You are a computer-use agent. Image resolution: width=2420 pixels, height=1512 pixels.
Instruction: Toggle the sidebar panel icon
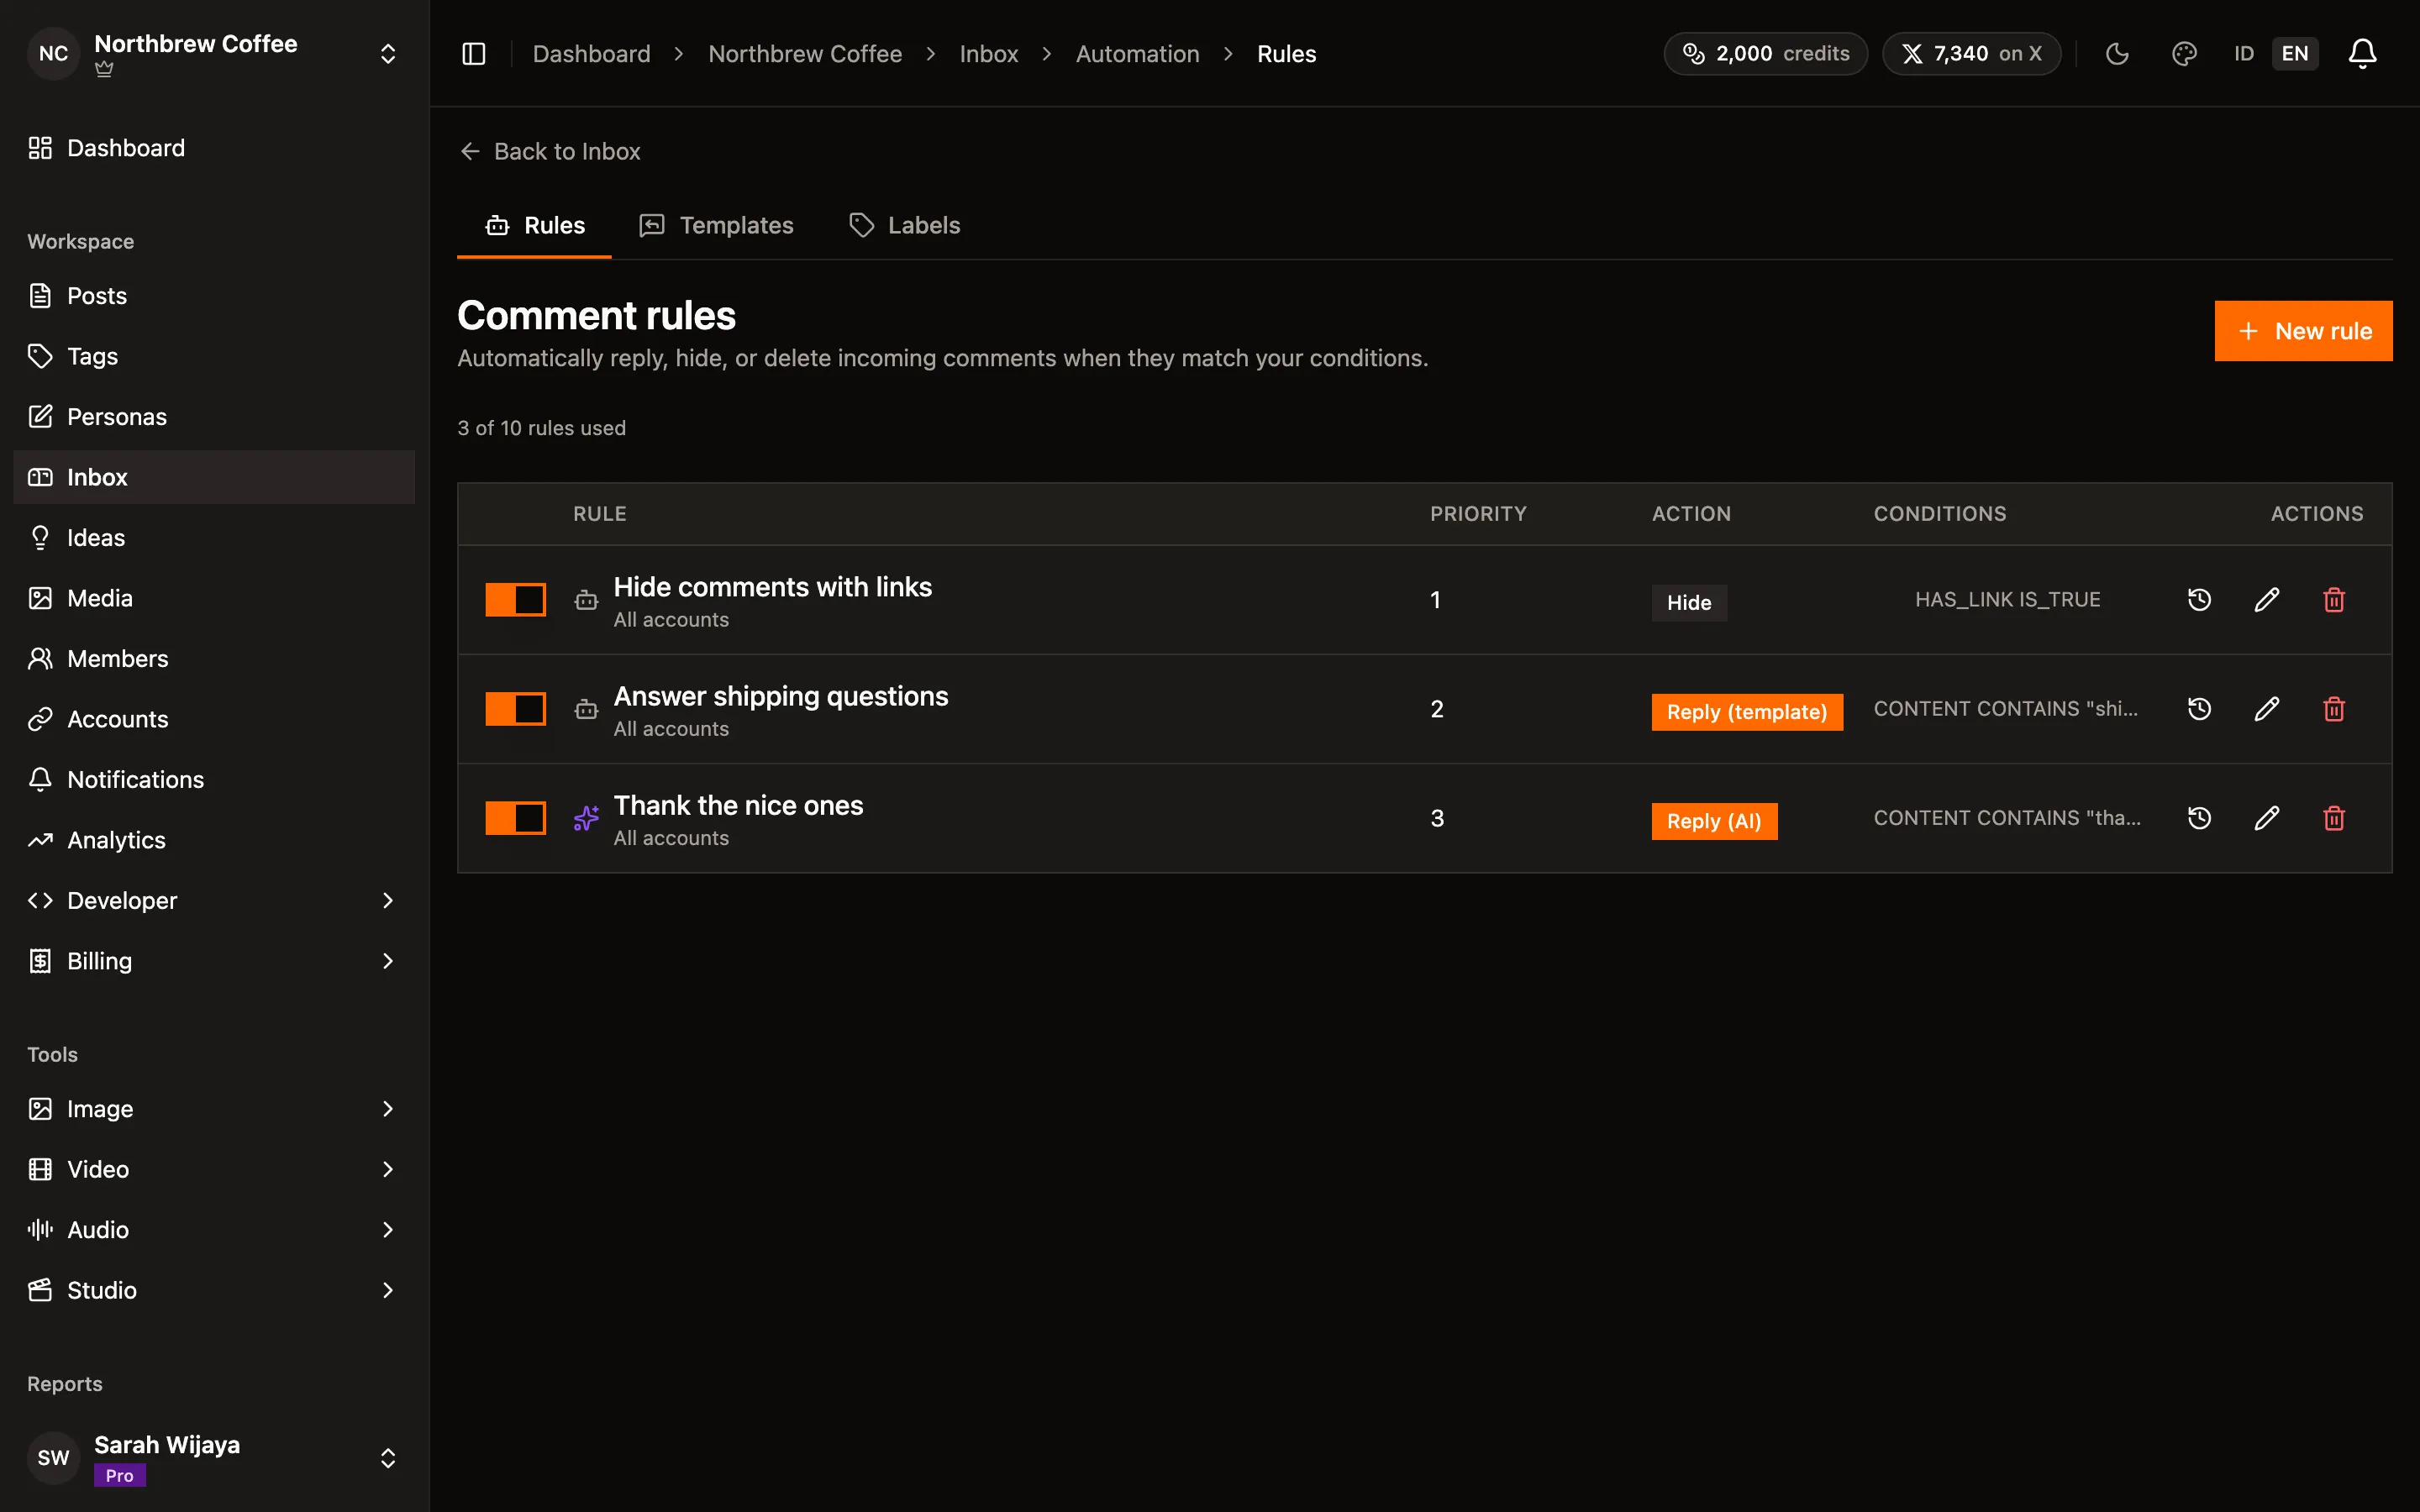tap(474, 54)
